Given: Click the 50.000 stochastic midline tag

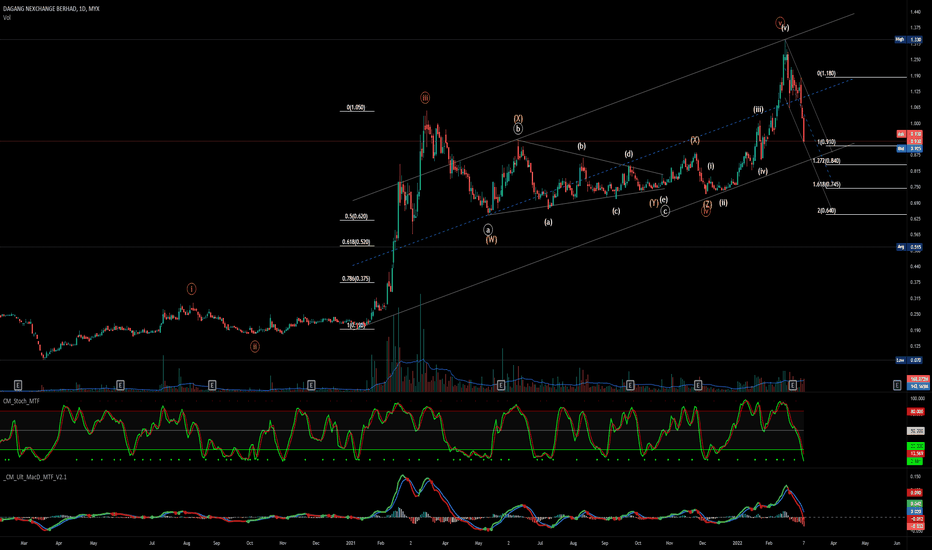Looking at the screenshot, I should pyautogui.click(x=915, y=430).
